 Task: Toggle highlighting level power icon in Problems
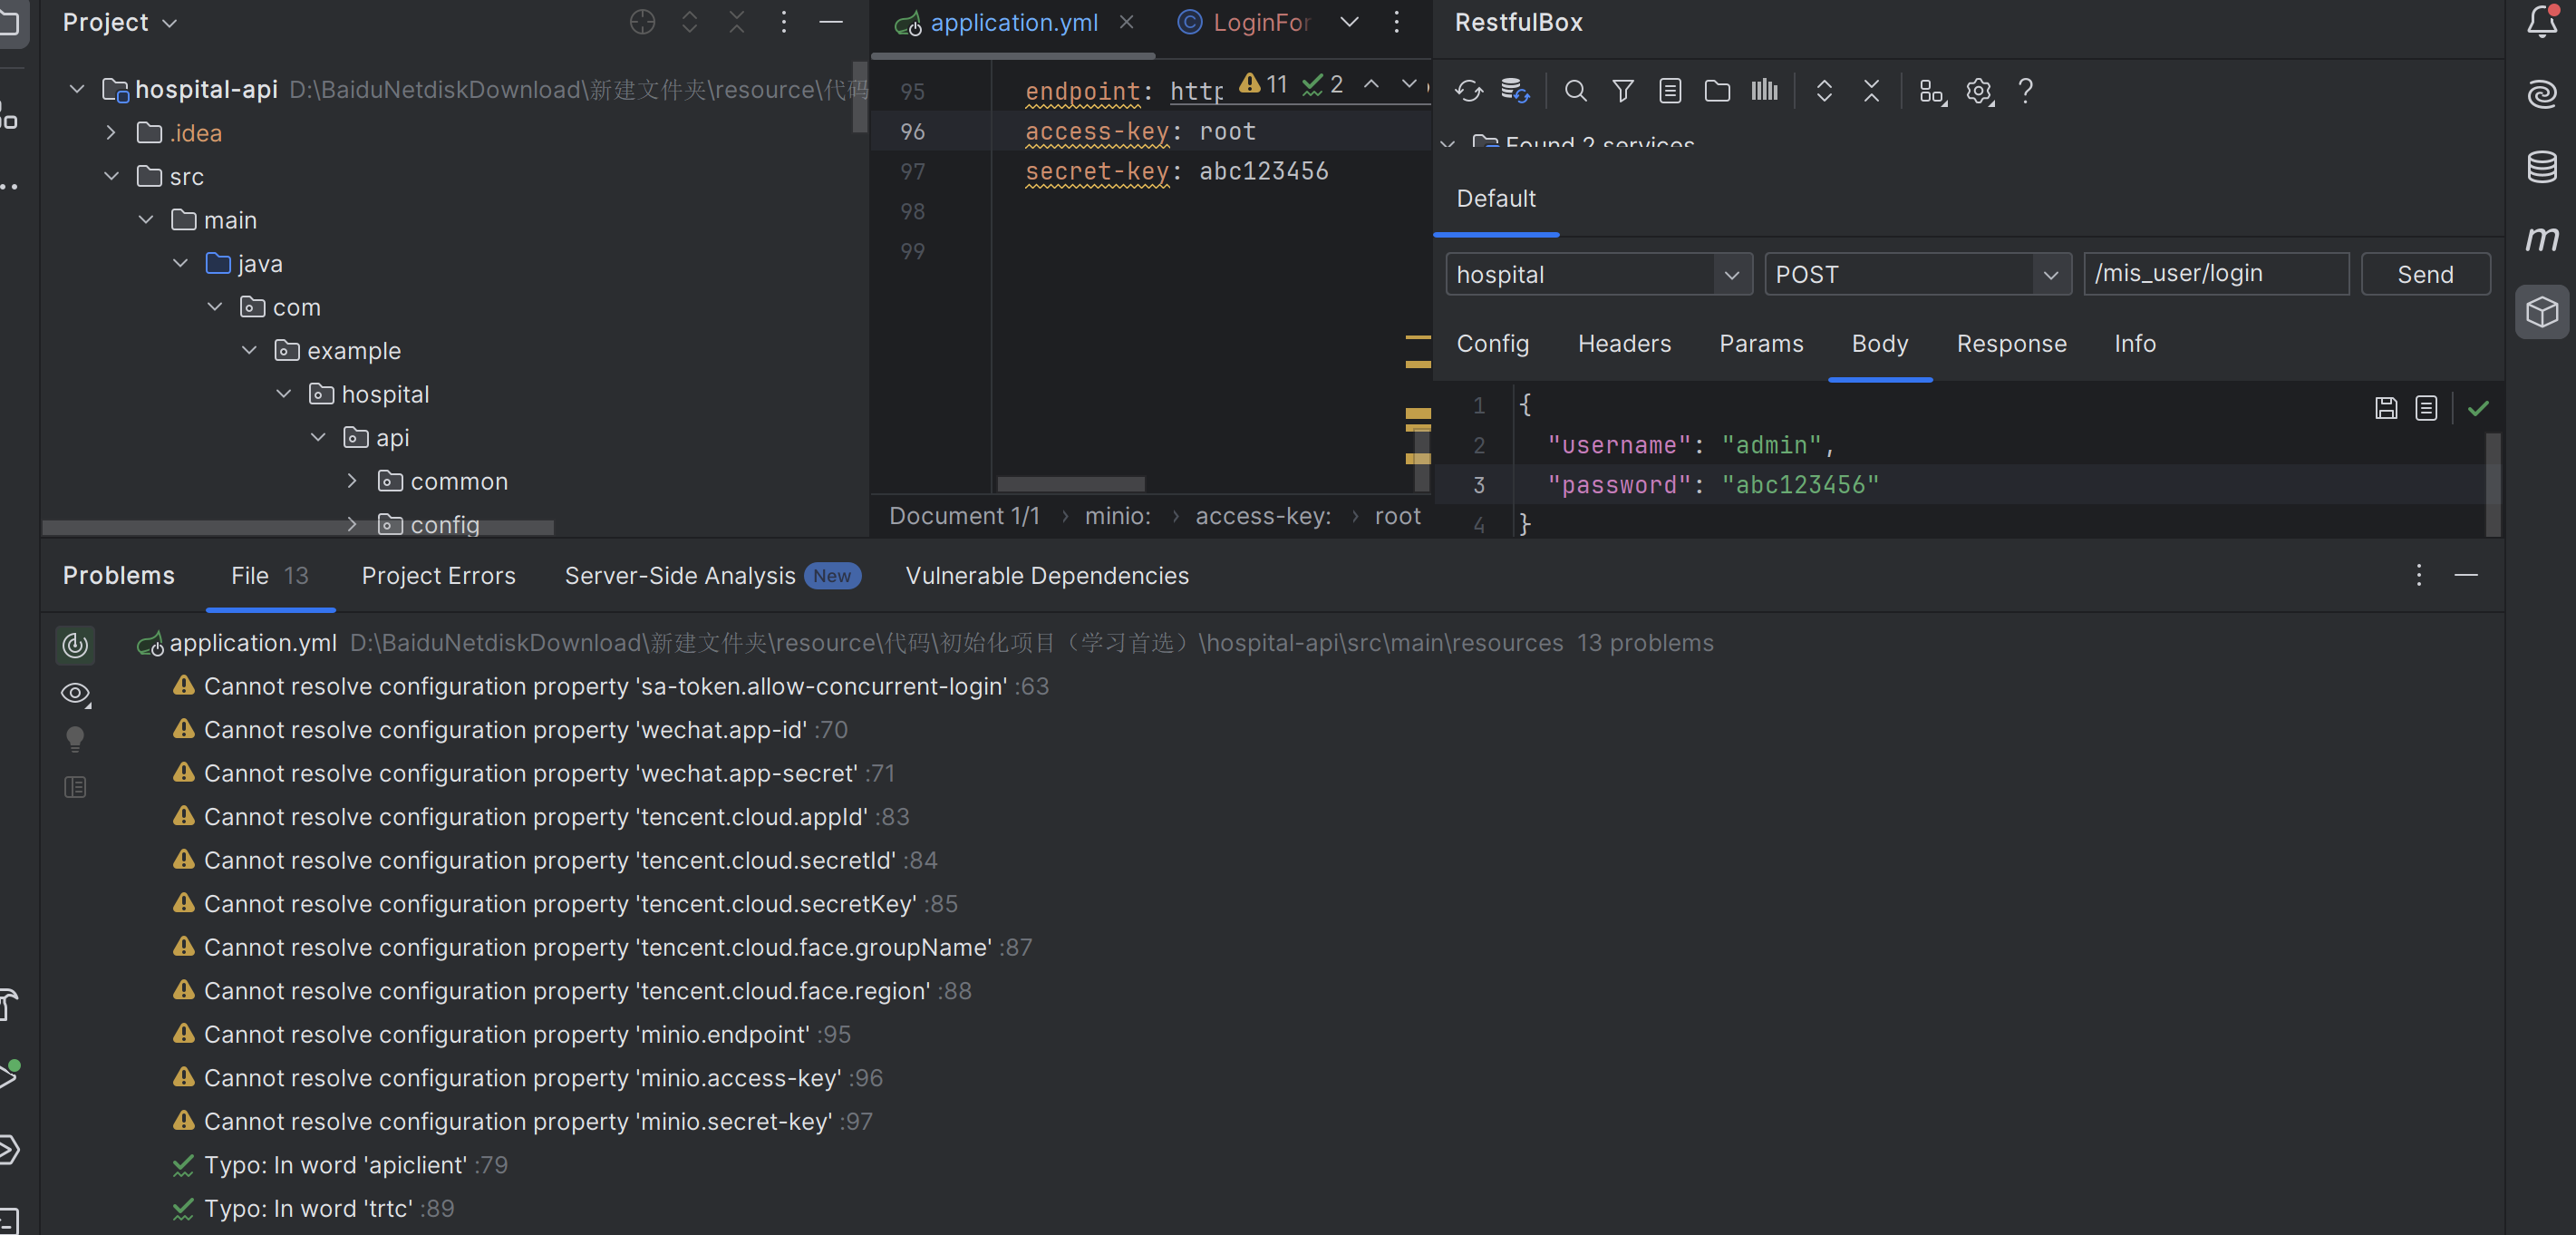(76, 645)
